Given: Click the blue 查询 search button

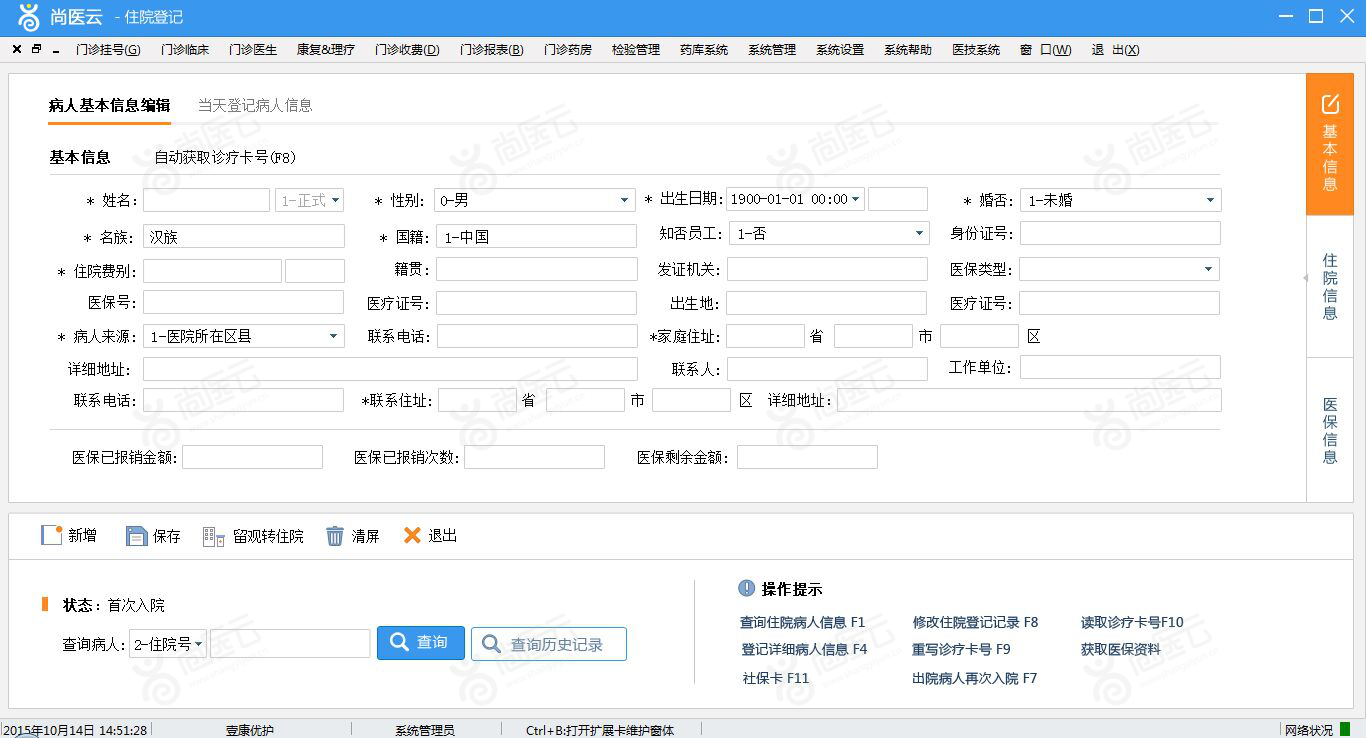Looking at the screenshot, I should (x=421, y=643).
